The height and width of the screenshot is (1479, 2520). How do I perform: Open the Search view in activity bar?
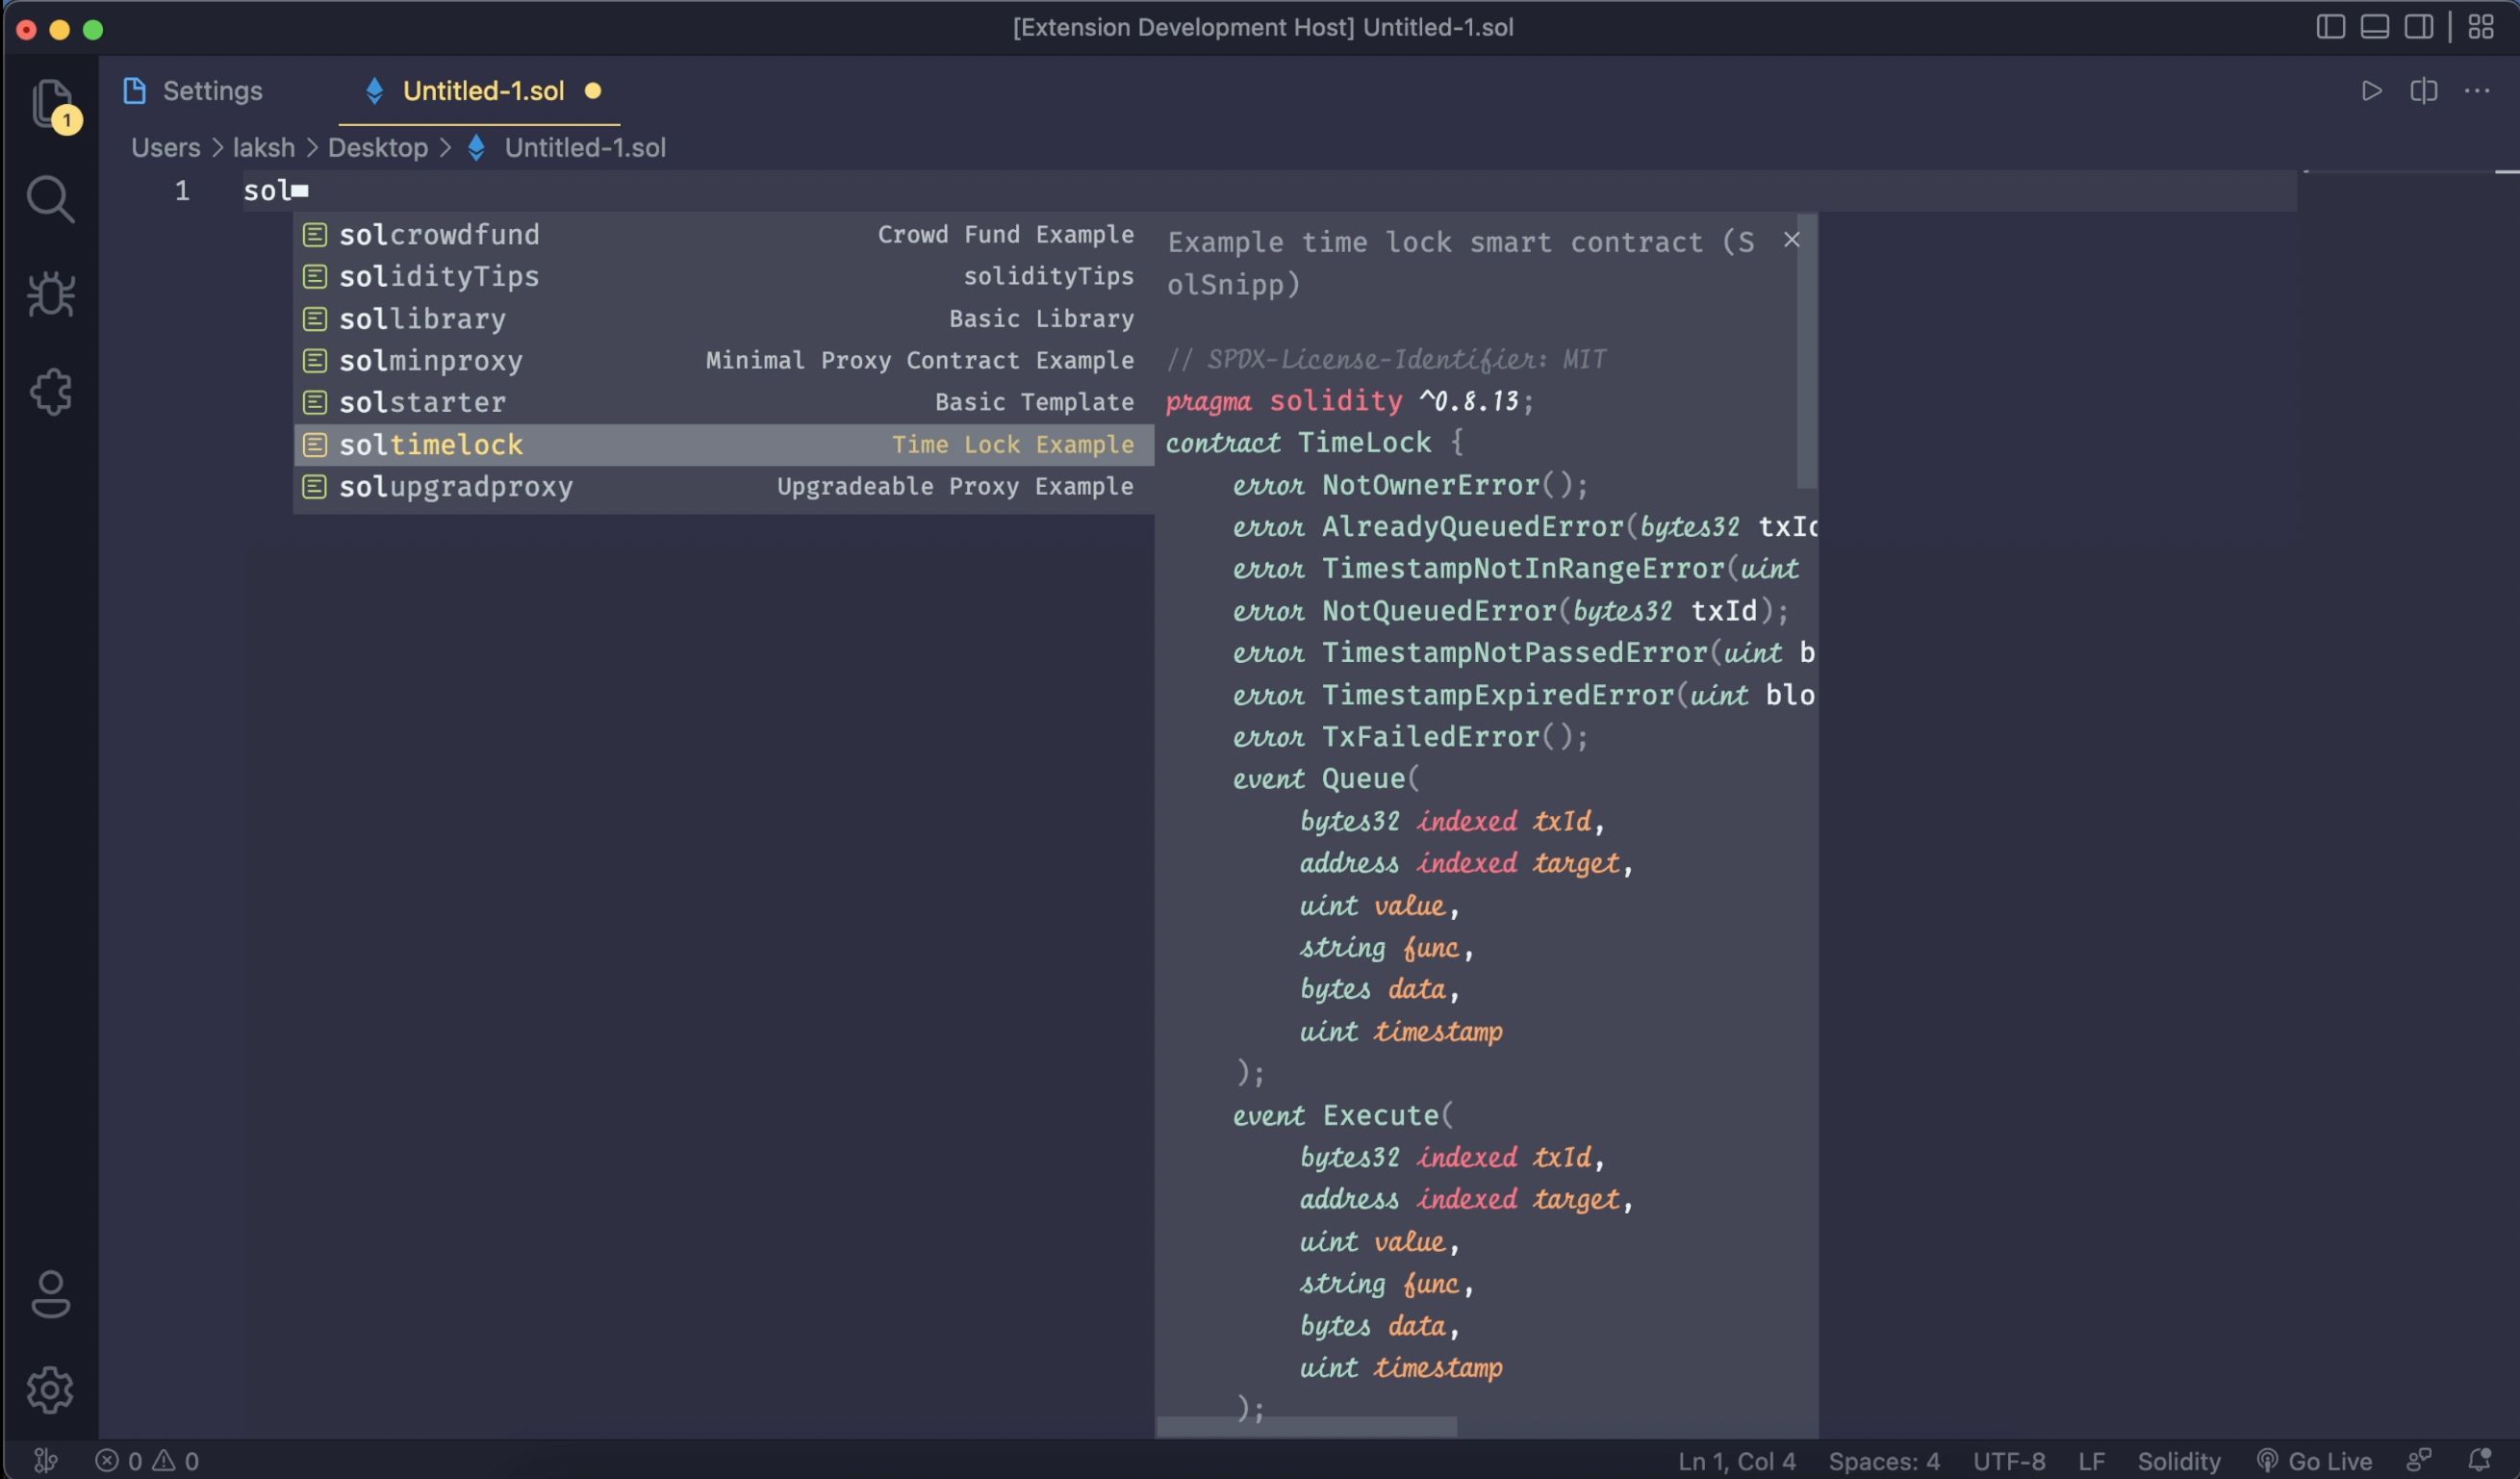50,199
